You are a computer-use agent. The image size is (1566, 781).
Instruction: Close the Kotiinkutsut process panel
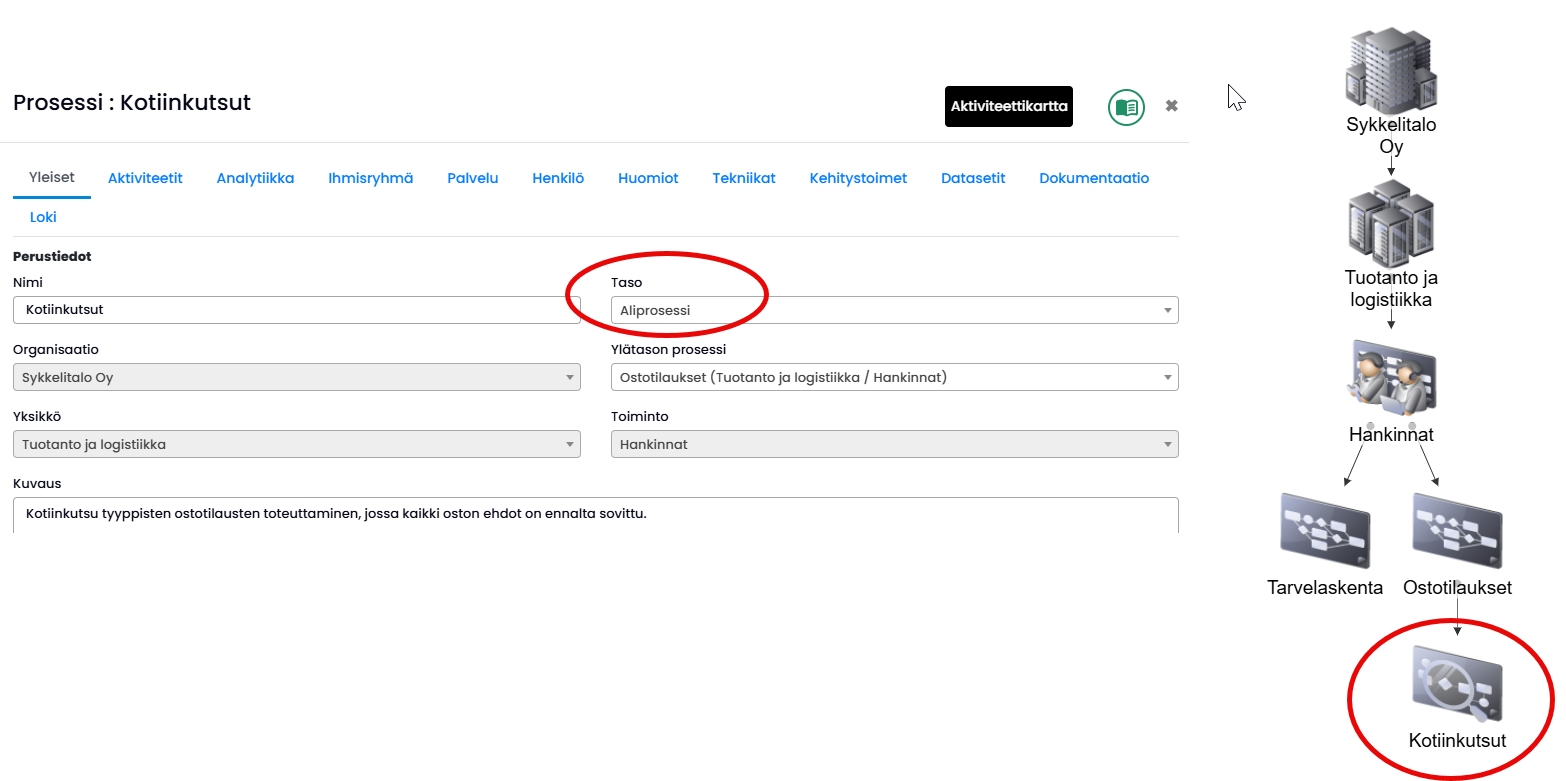pos(1172,106)
